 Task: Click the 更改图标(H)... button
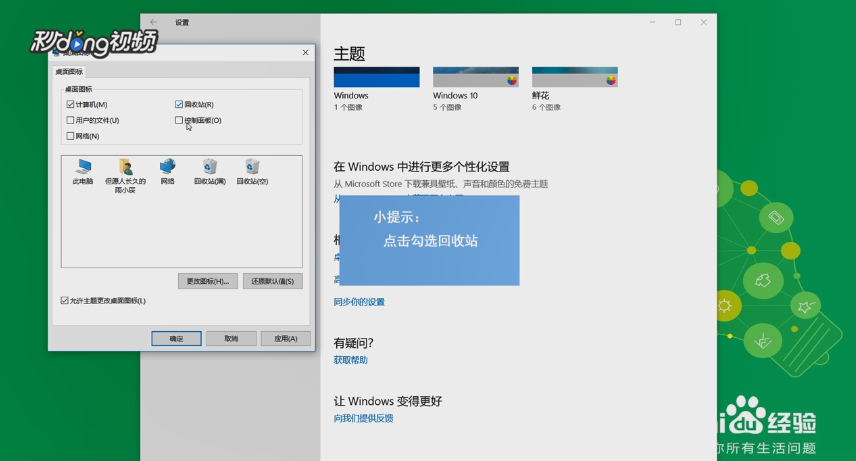click(x=207, y=281)
